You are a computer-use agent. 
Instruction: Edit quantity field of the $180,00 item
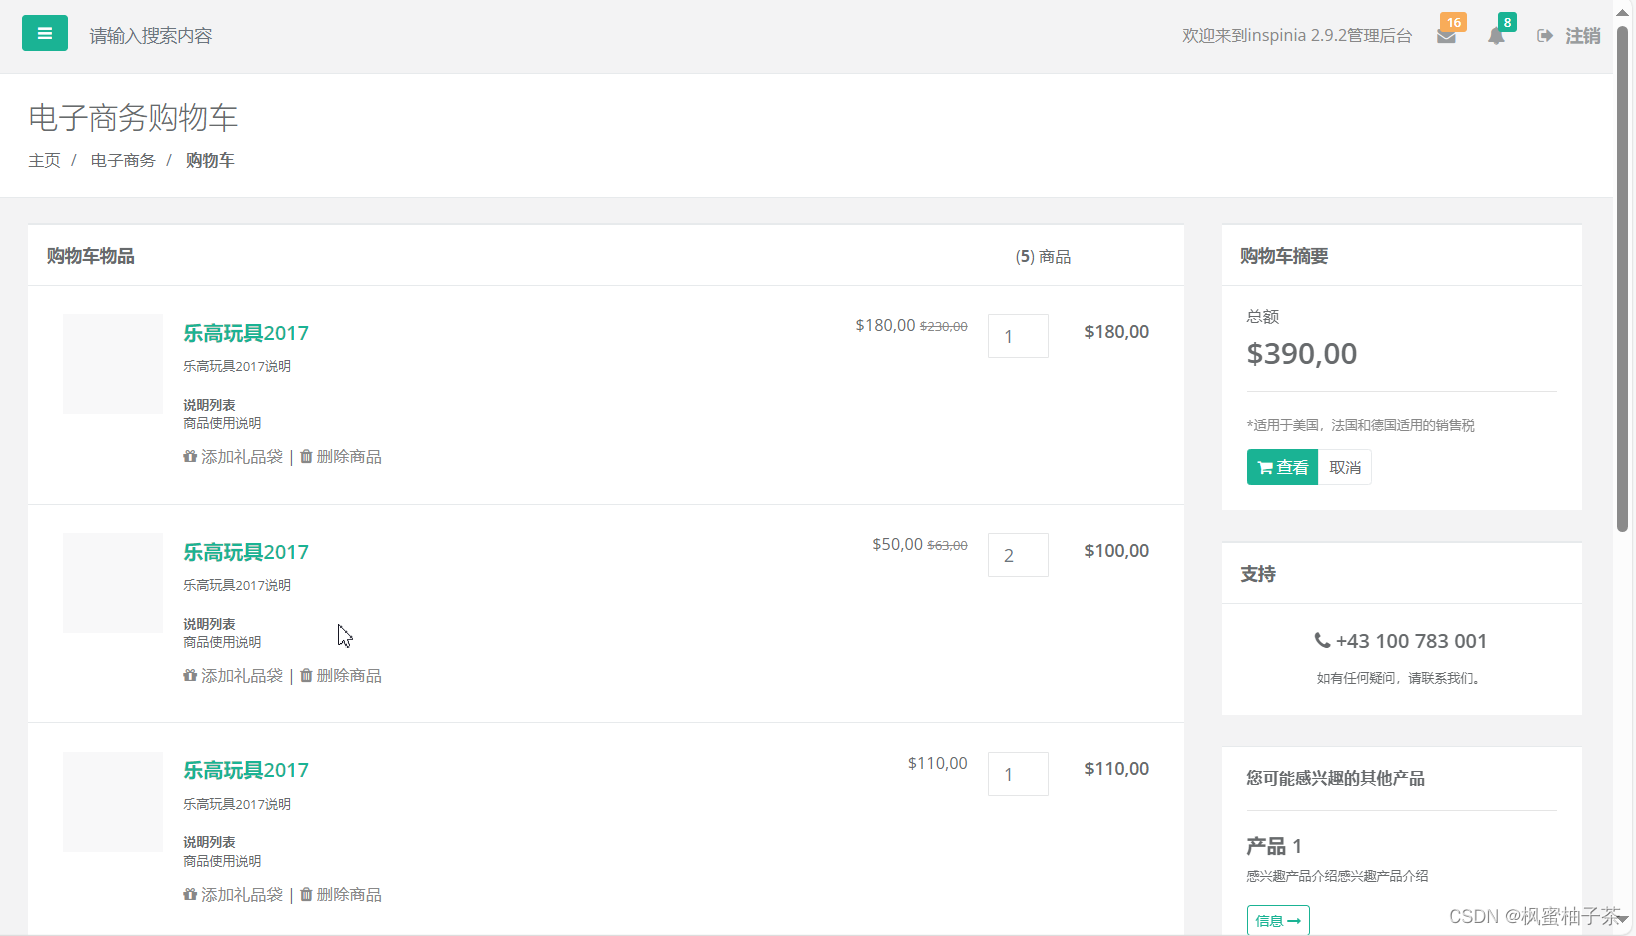(x=1018, y=336)
